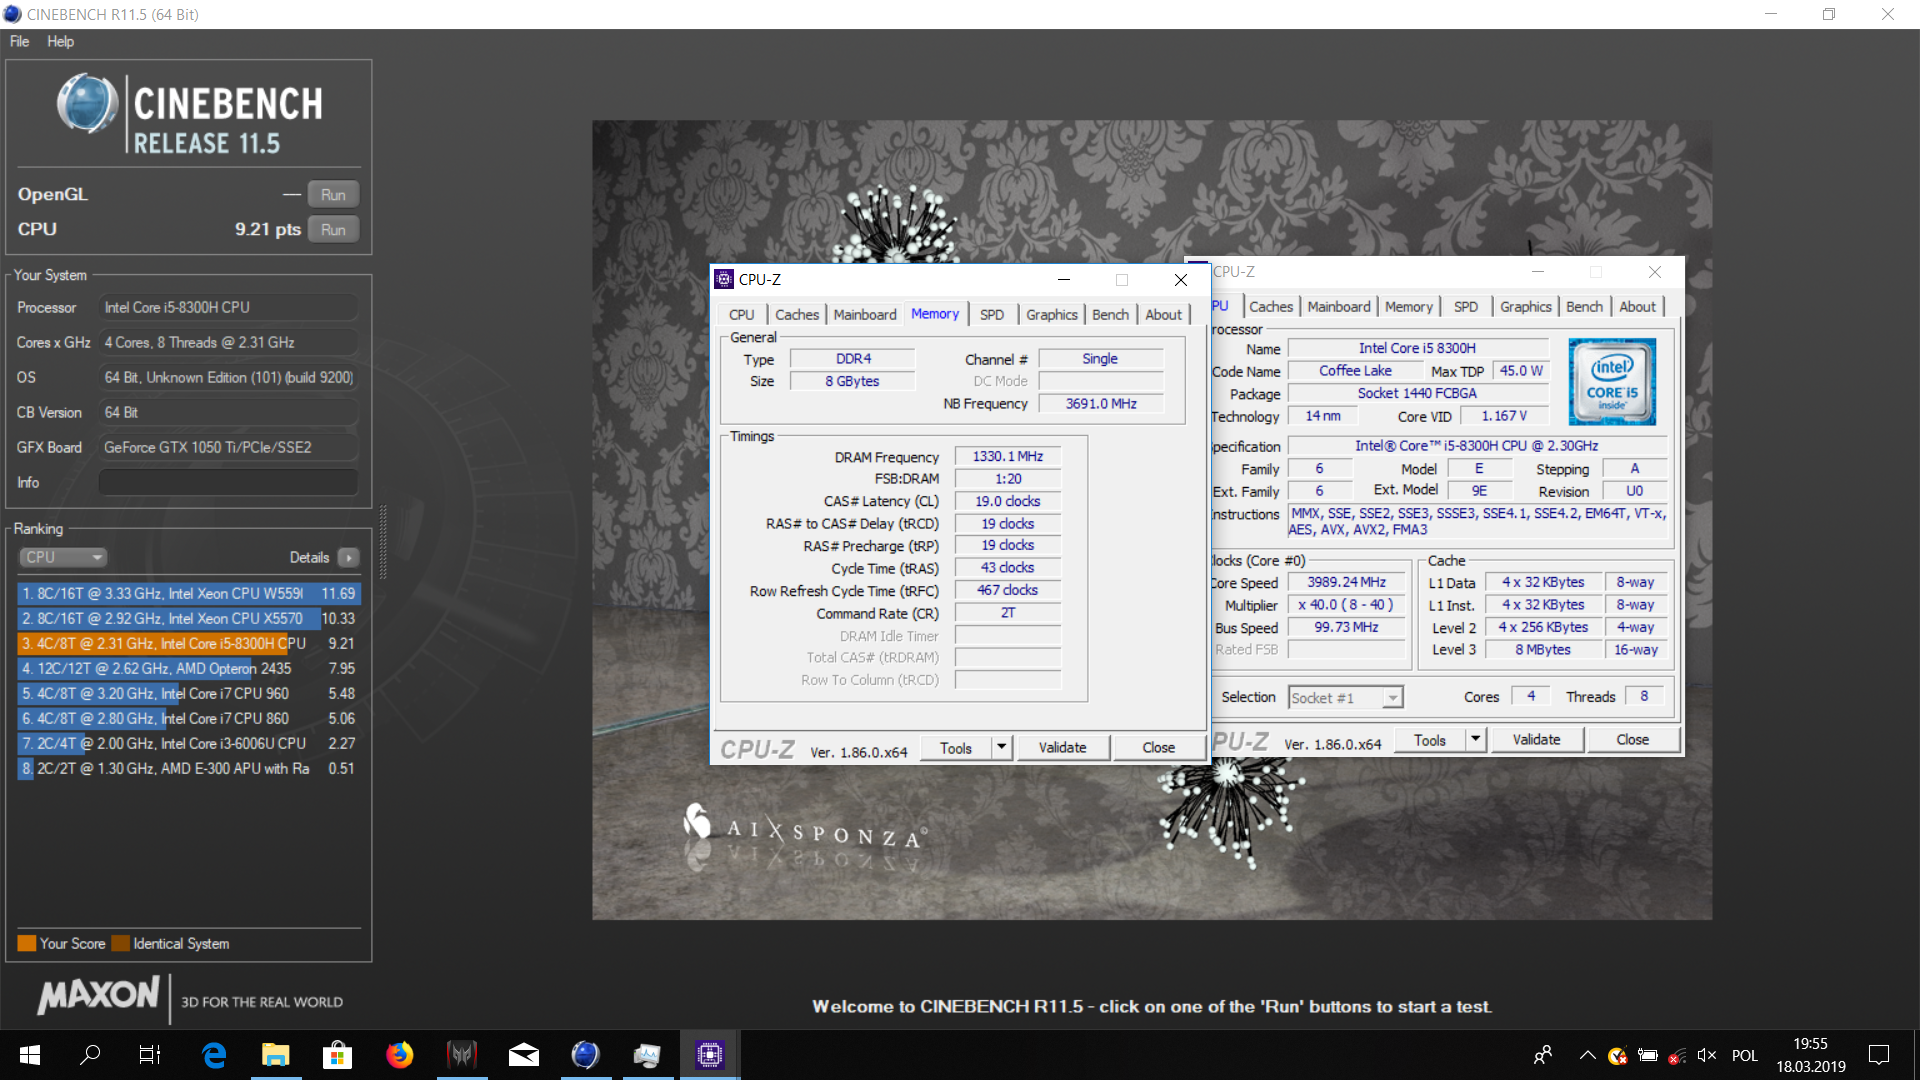Viewport: 1920px width, 1080px height.
Task: Select ranking entry Intel Core i5-8300H
Action: (x=188, y=643)
